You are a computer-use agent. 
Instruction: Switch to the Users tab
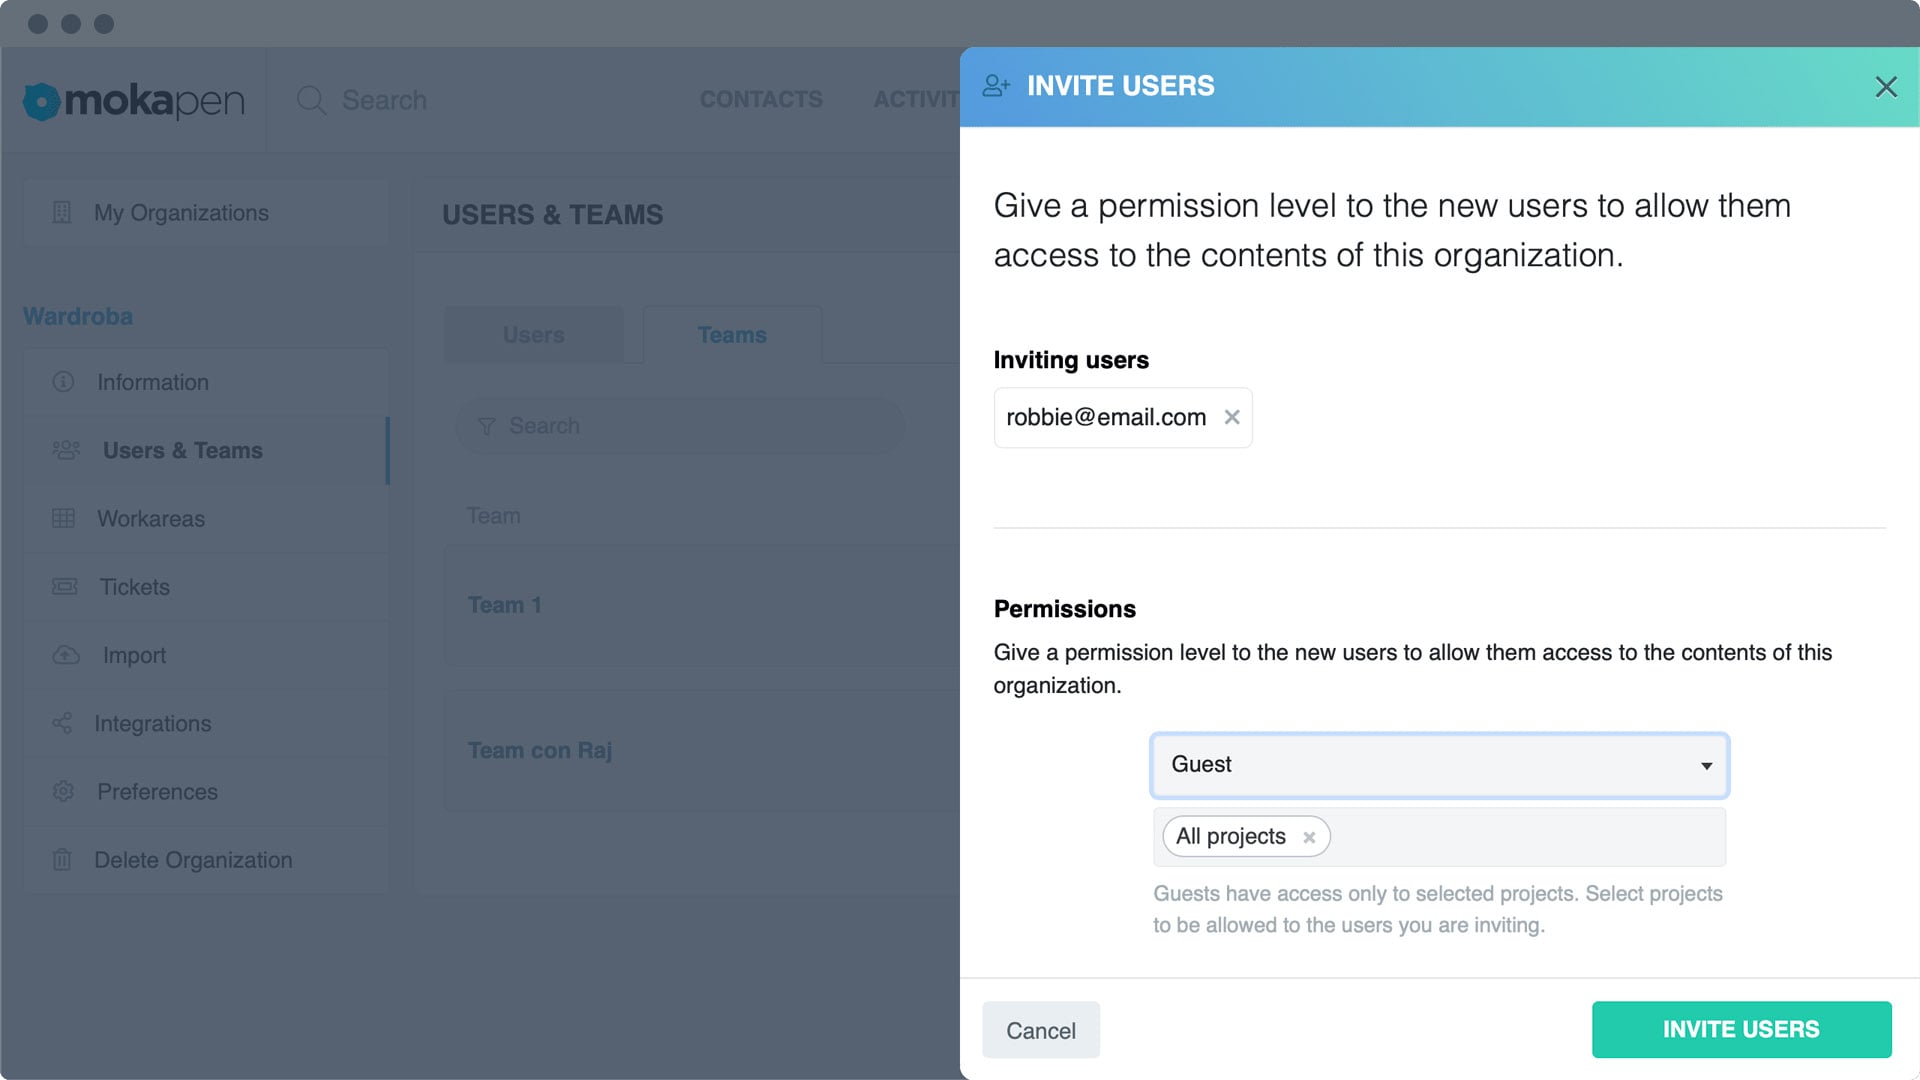point(533,335)
